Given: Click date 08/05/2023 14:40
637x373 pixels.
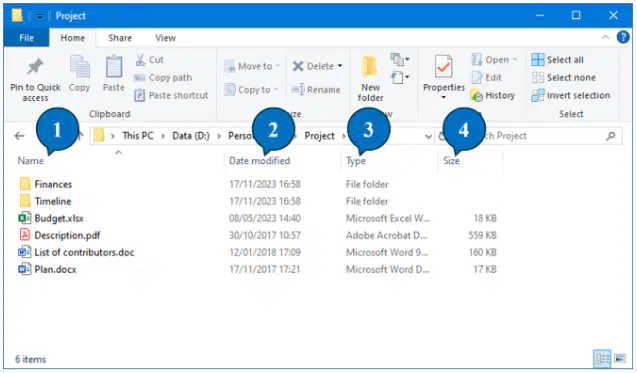Looking at the screenshot, I should pyautogui.click(x=265, y=218).
